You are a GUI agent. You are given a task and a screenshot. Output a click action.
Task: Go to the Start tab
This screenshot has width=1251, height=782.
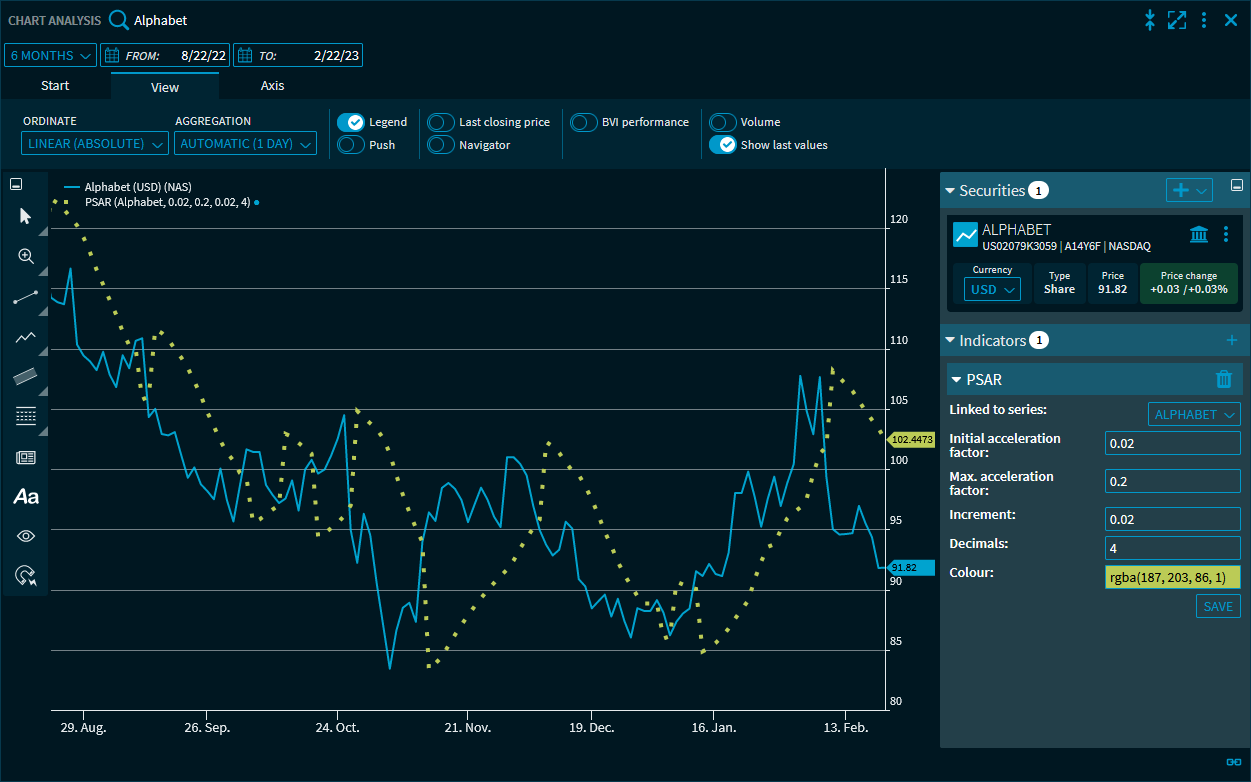coord(55,86)
